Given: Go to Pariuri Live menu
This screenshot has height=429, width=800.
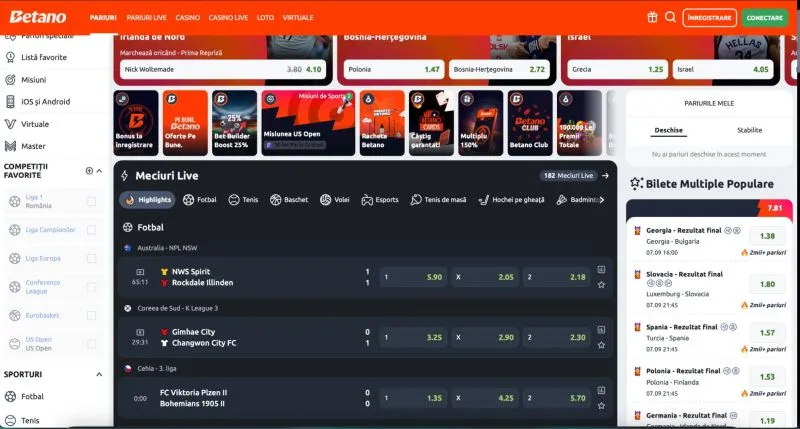Looking at the screenshot, I should pyautogui.click(x=146, y=17).
